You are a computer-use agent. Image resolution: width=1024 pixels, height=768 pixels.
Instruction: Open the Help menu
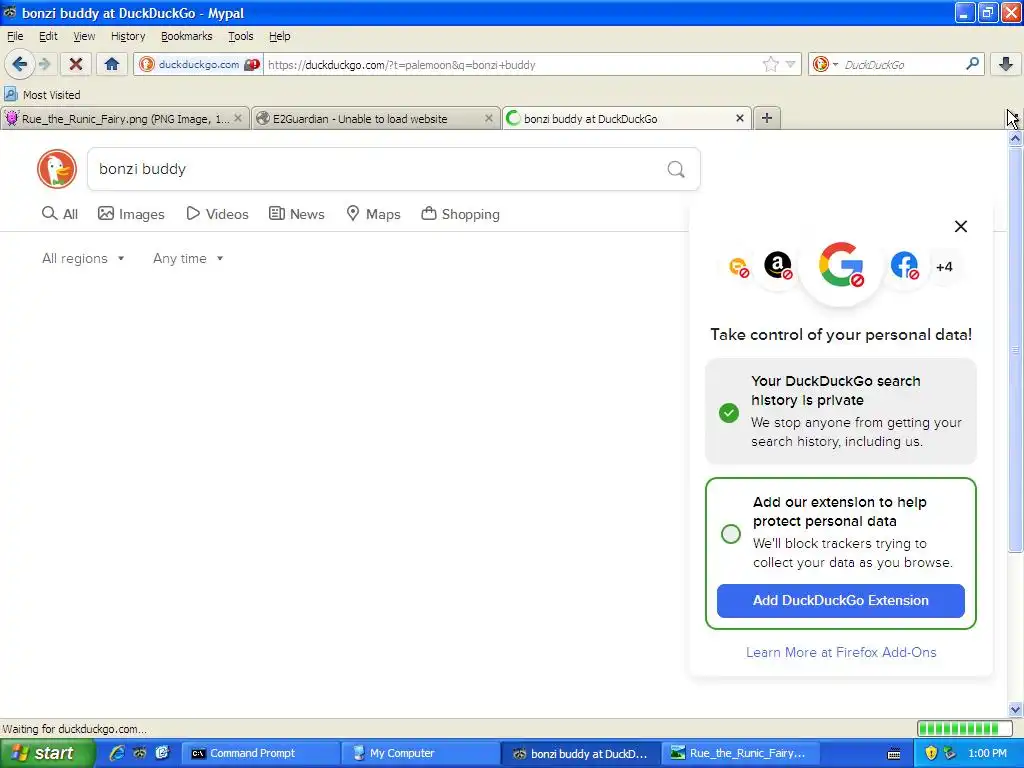[280, 36]
